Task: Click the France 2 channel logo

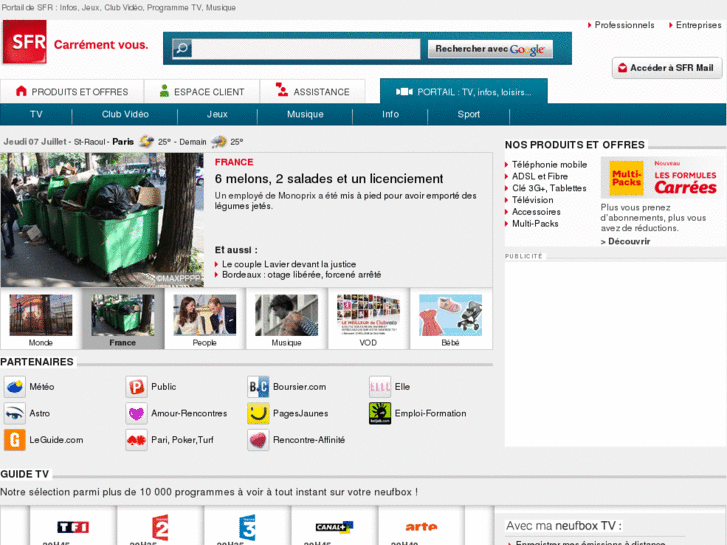Action: (160, 527)
